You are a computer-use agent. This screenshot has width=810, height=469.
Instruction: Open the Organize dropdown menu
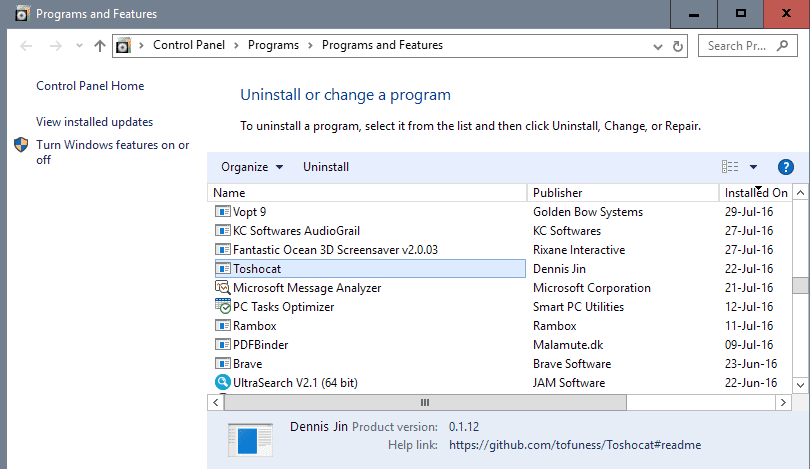click(x=252, y=167)
